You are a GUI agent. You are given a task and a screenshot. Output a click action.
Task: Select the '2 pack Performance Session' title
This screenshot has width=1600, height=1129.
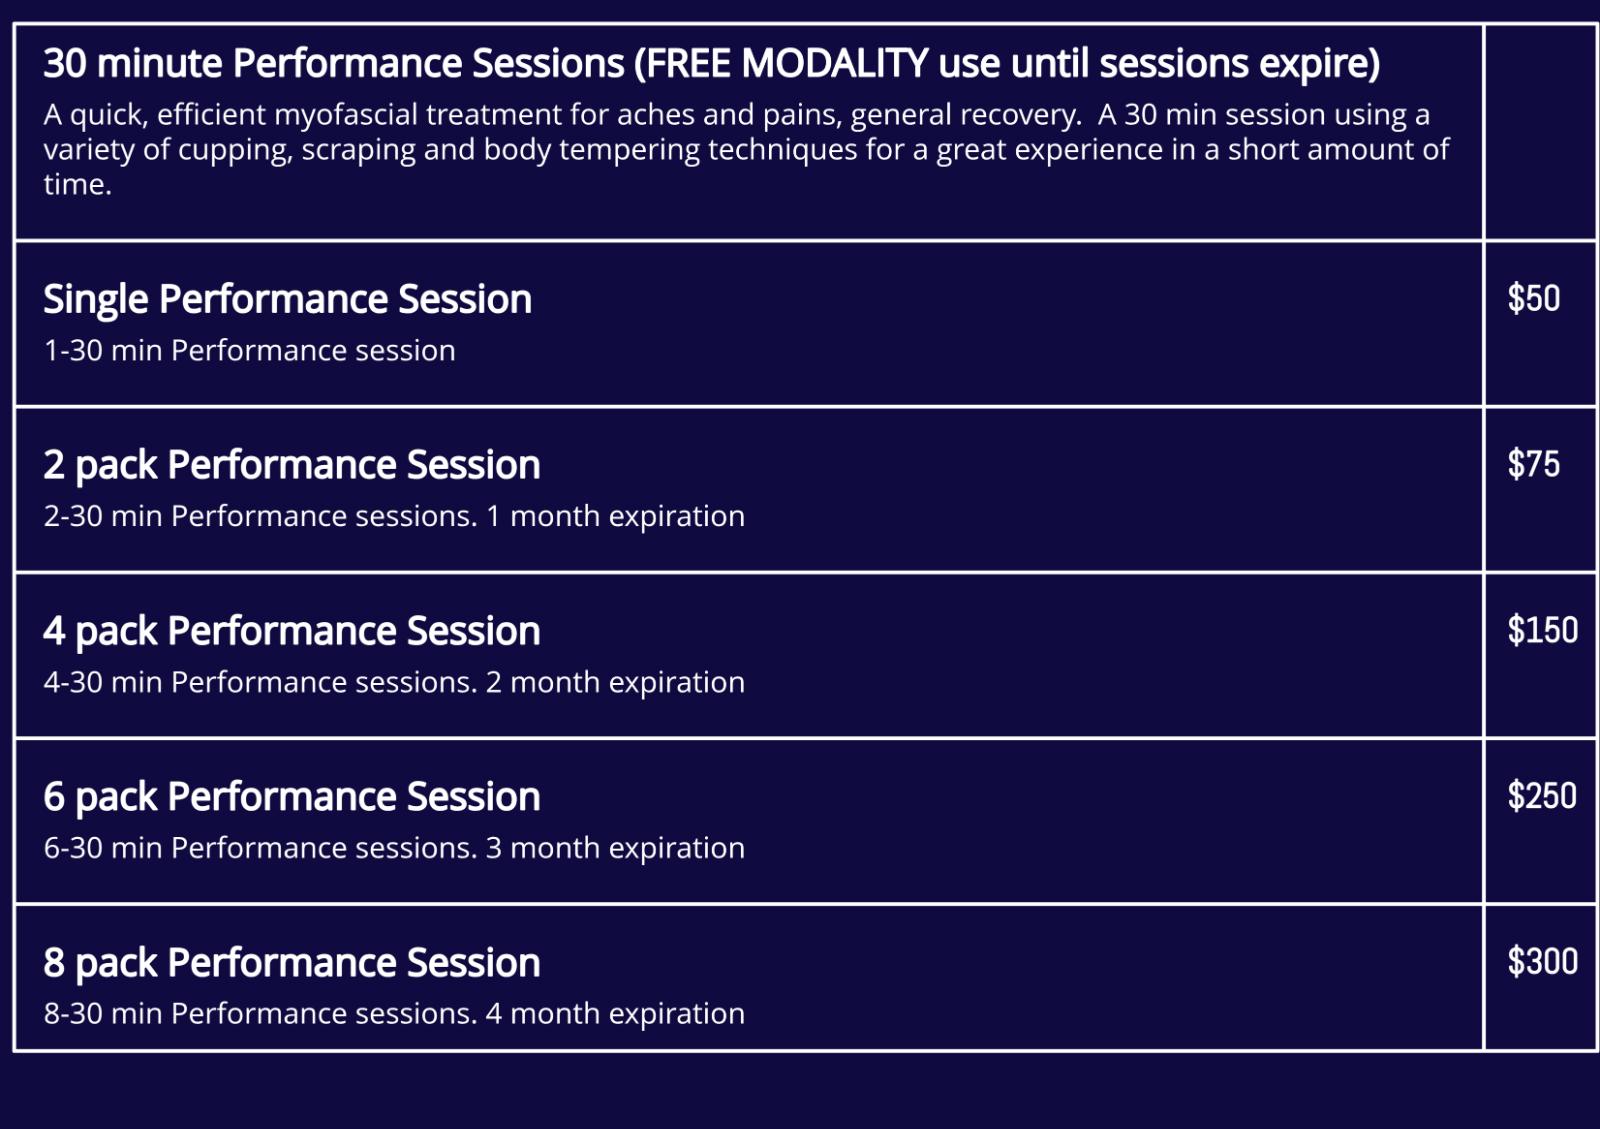[291, 465]
